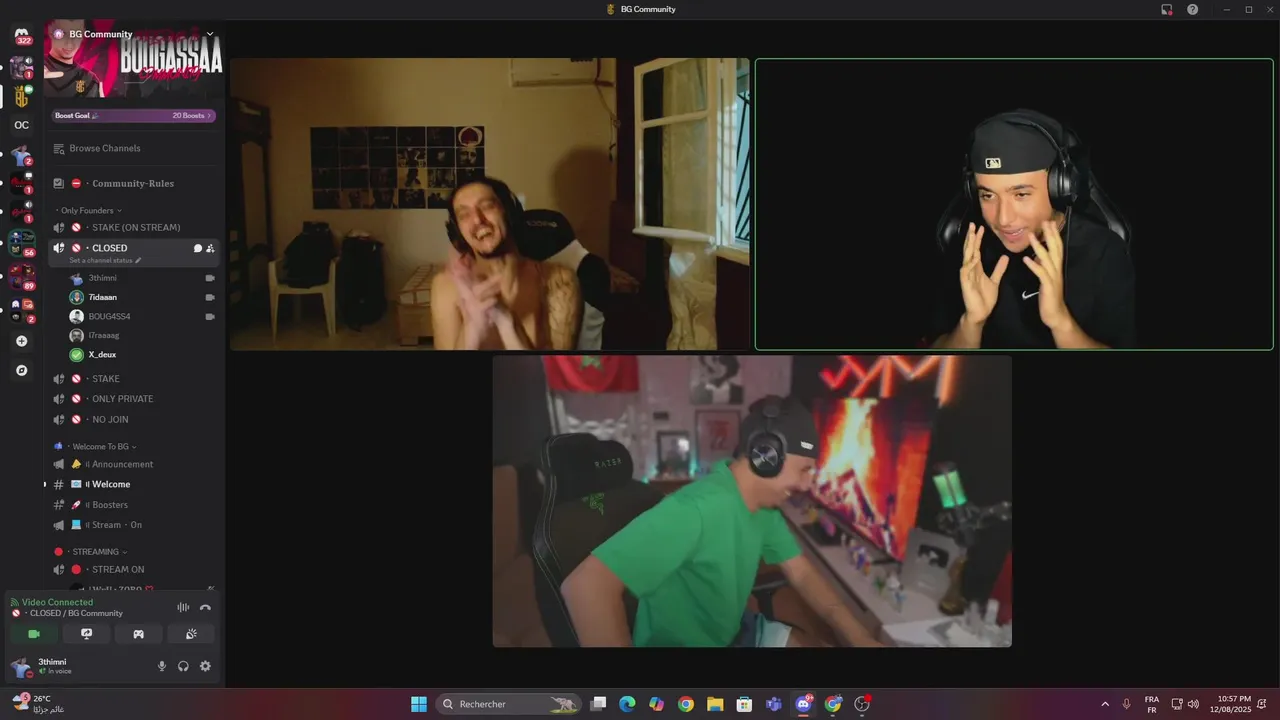Toggle headphones deafen in user panel
This screenshot has width=1280, height=720.
pos(183,666)
